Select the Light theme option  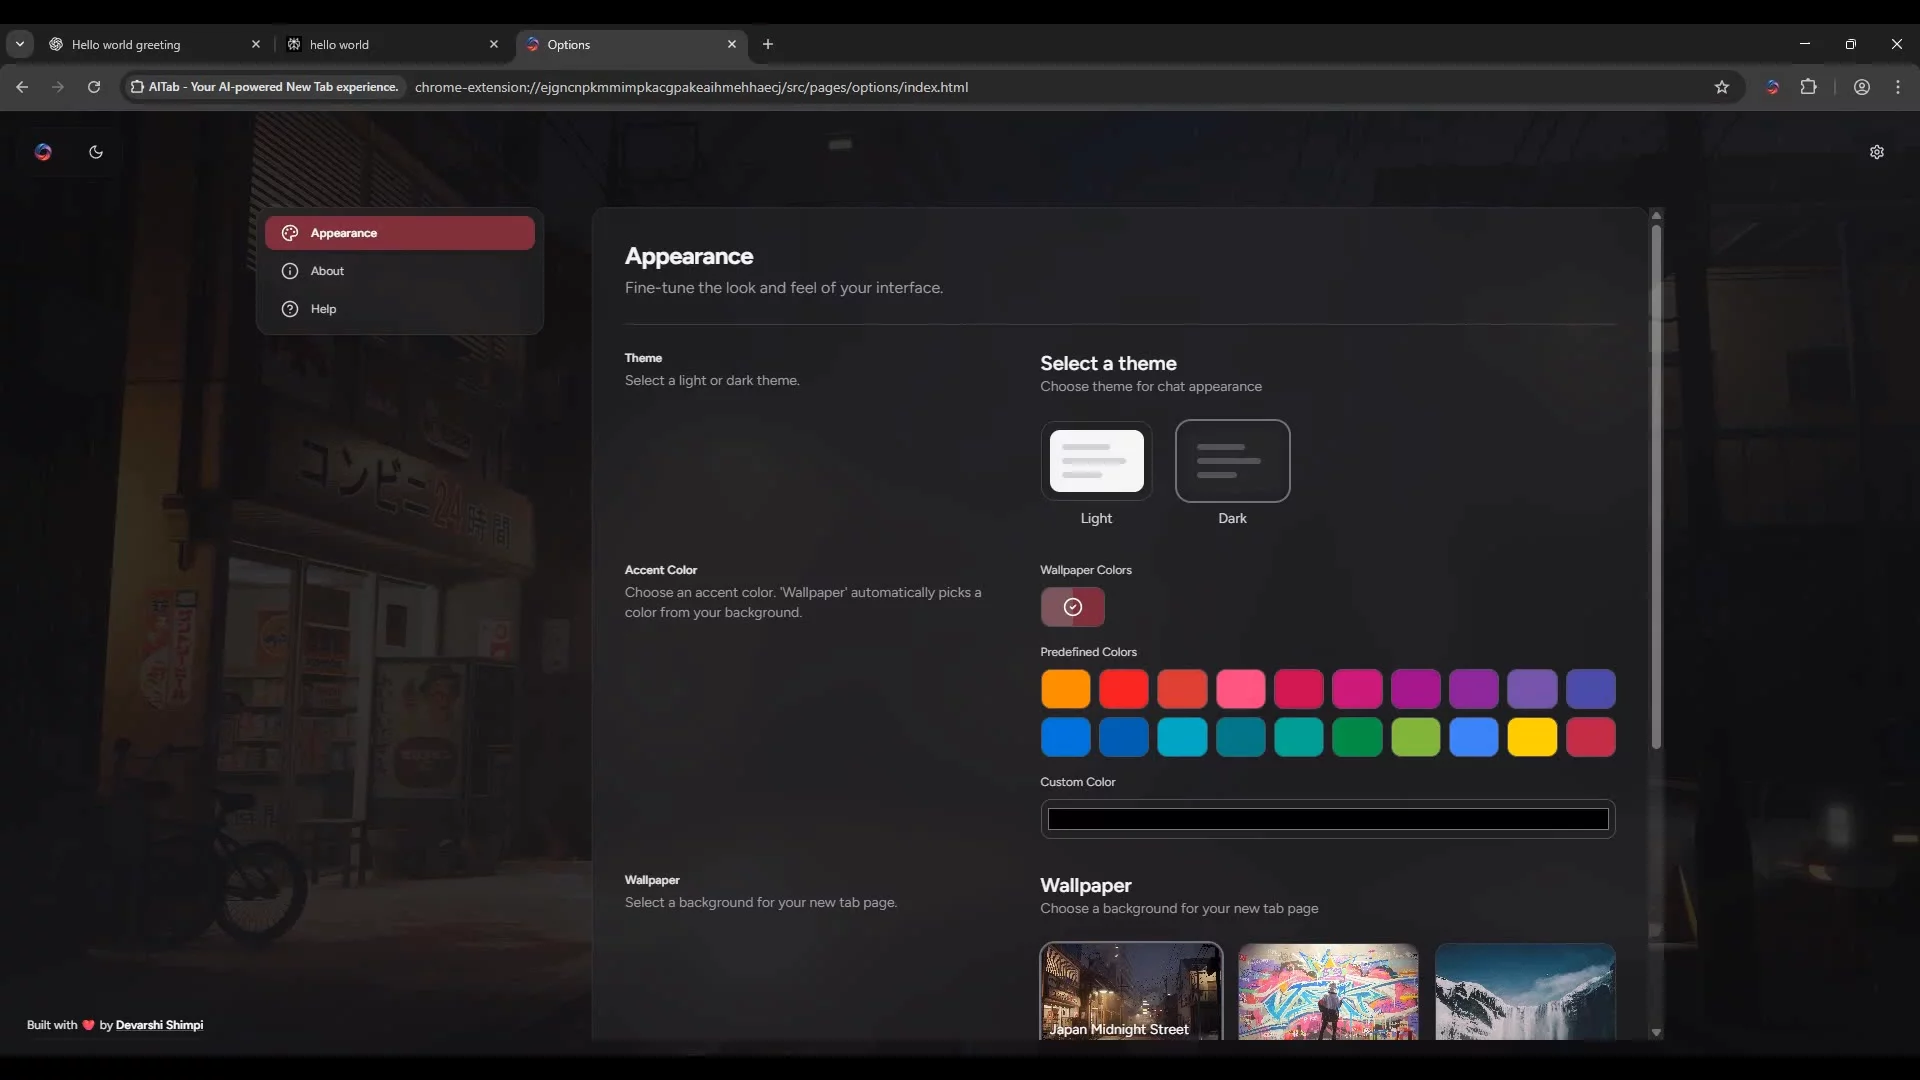(1097, 461)
